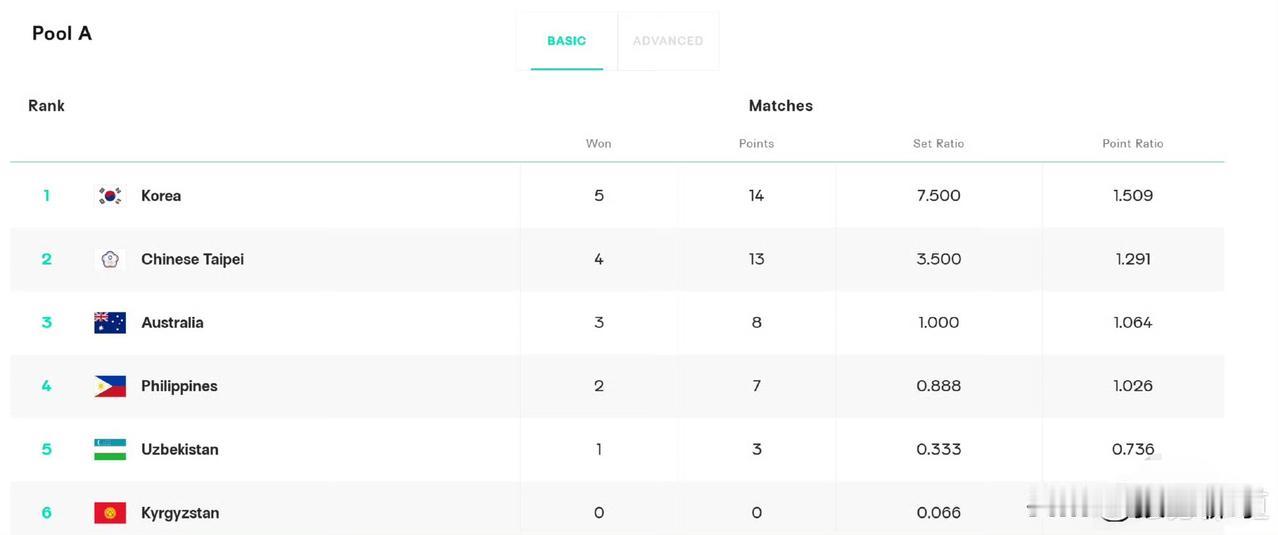
Task: Select the Kyrgyzstan team name
Action: [x=180, y=513]
